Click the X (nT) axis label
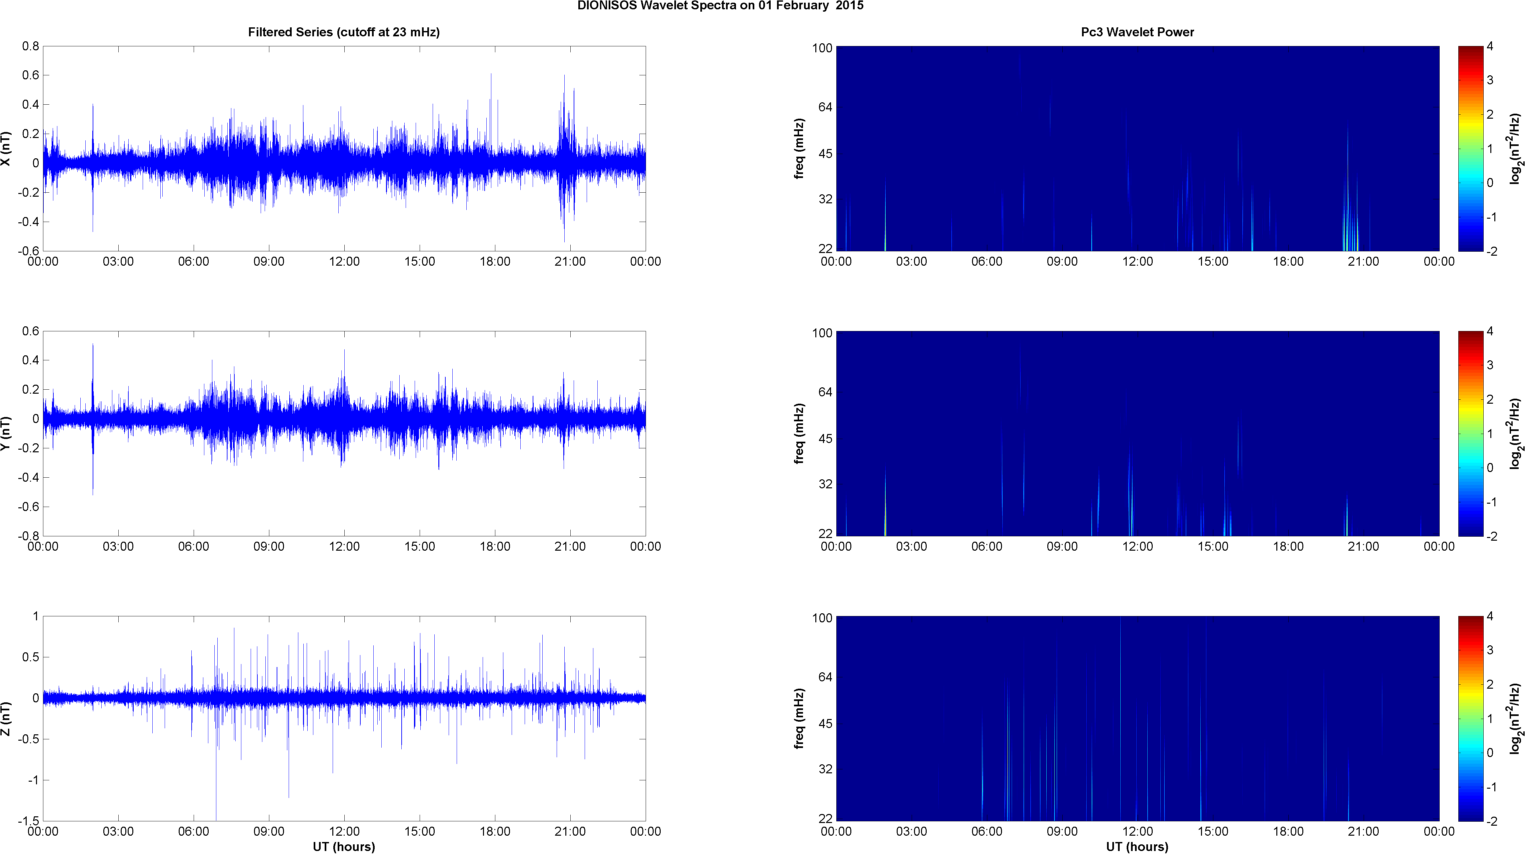The image size is (1525, 854). coord(7,148)
